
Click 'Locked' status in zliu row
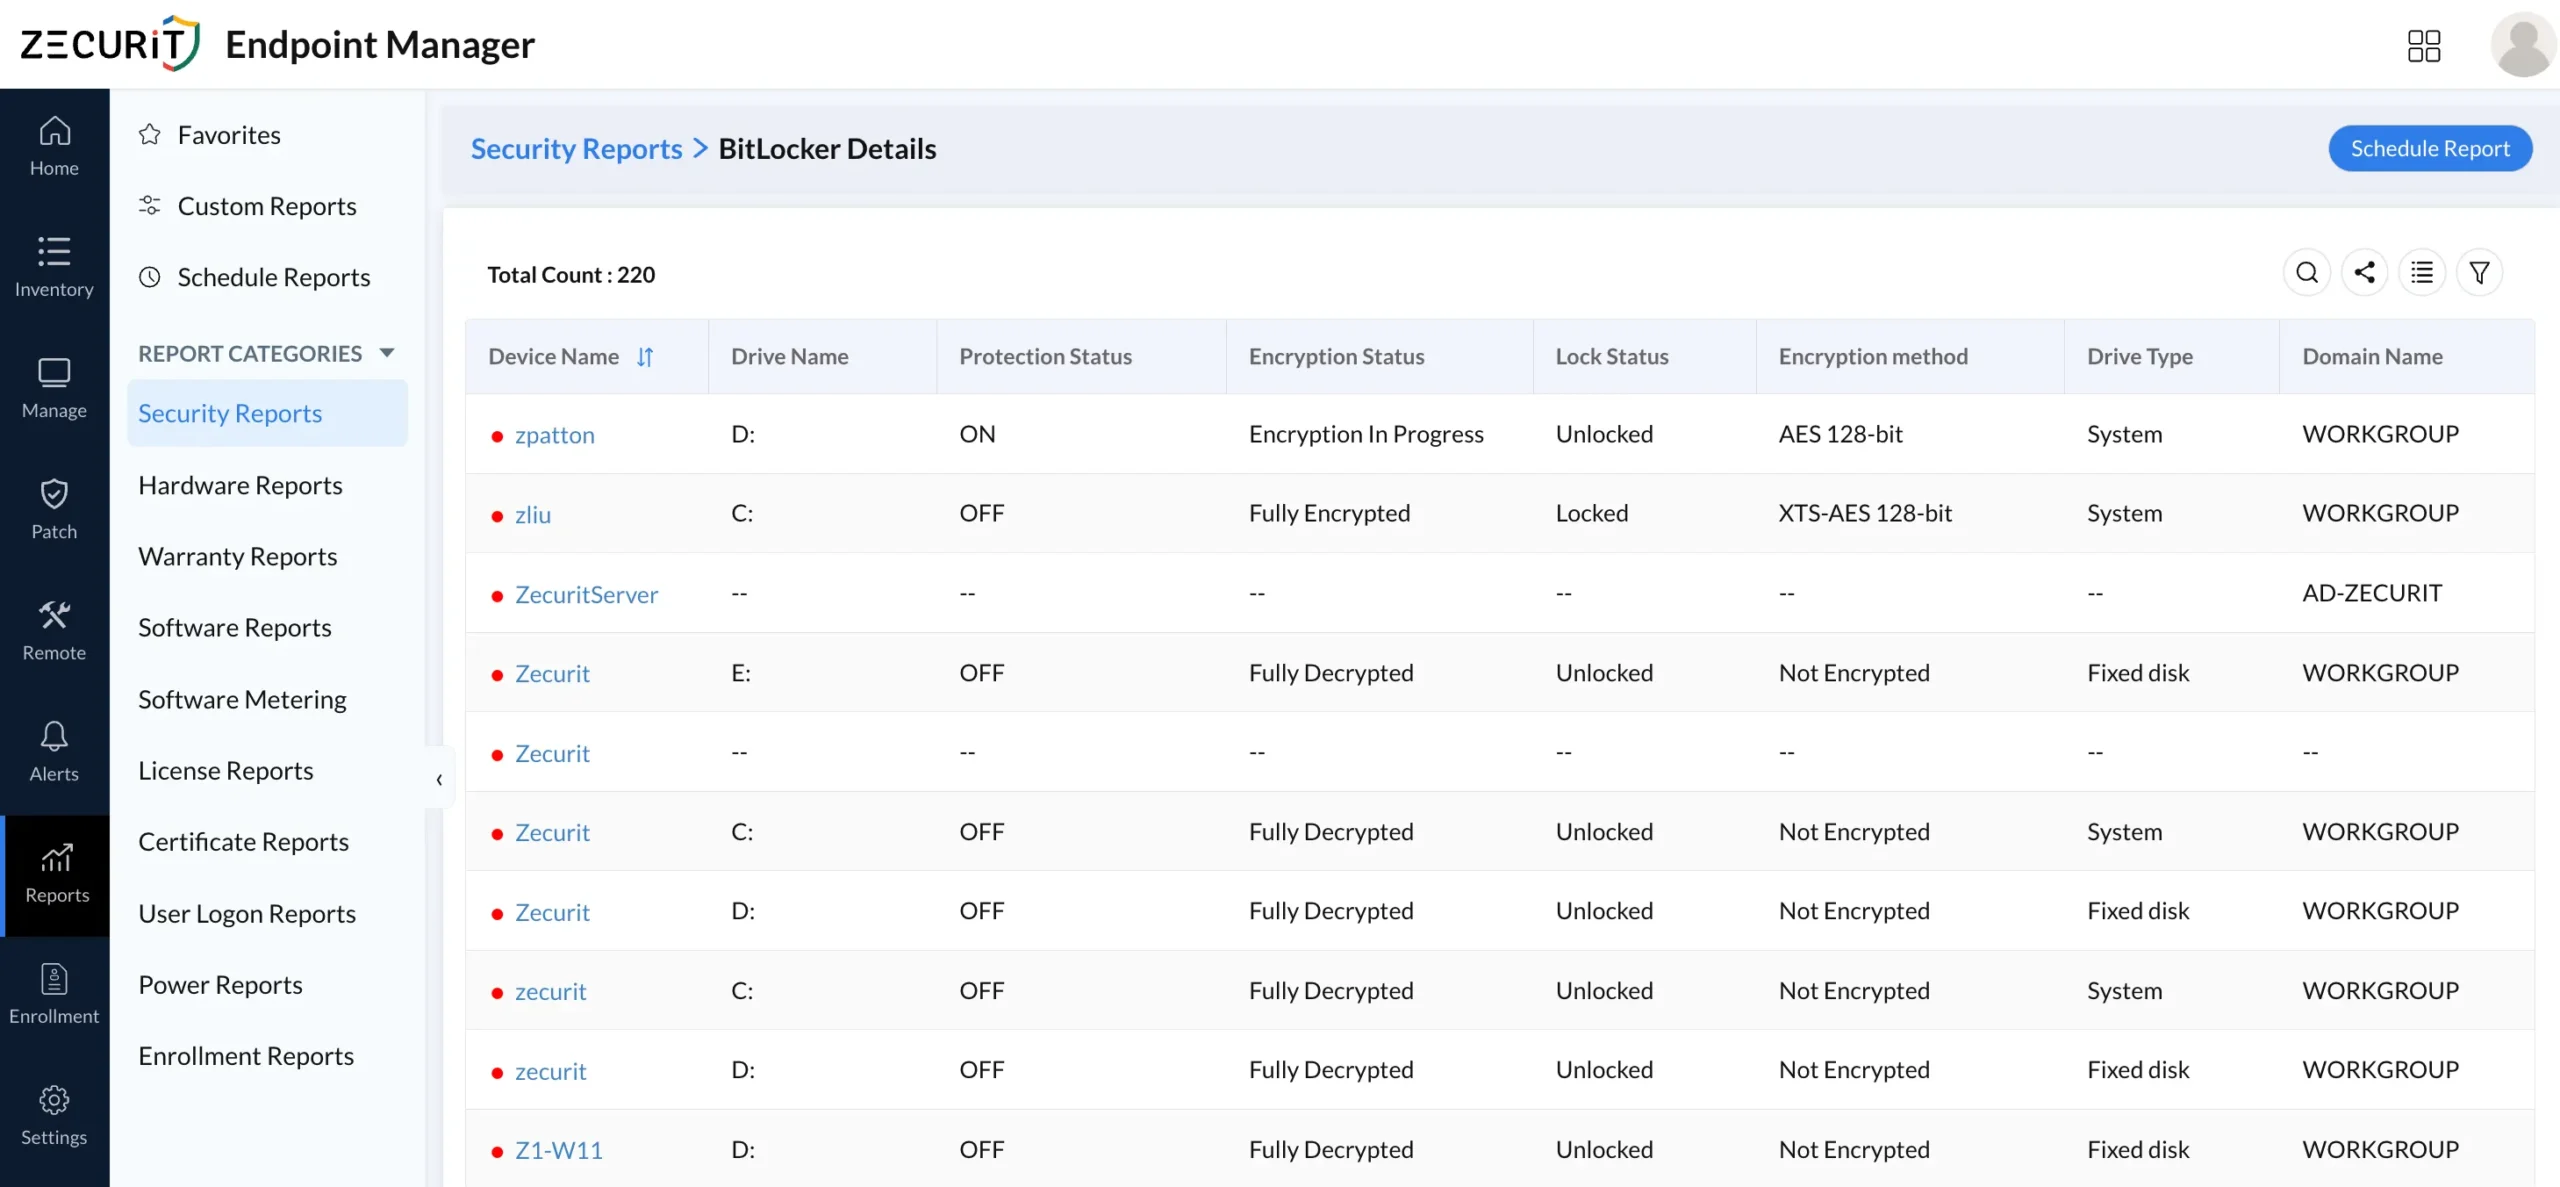[x=1591, y=513]
